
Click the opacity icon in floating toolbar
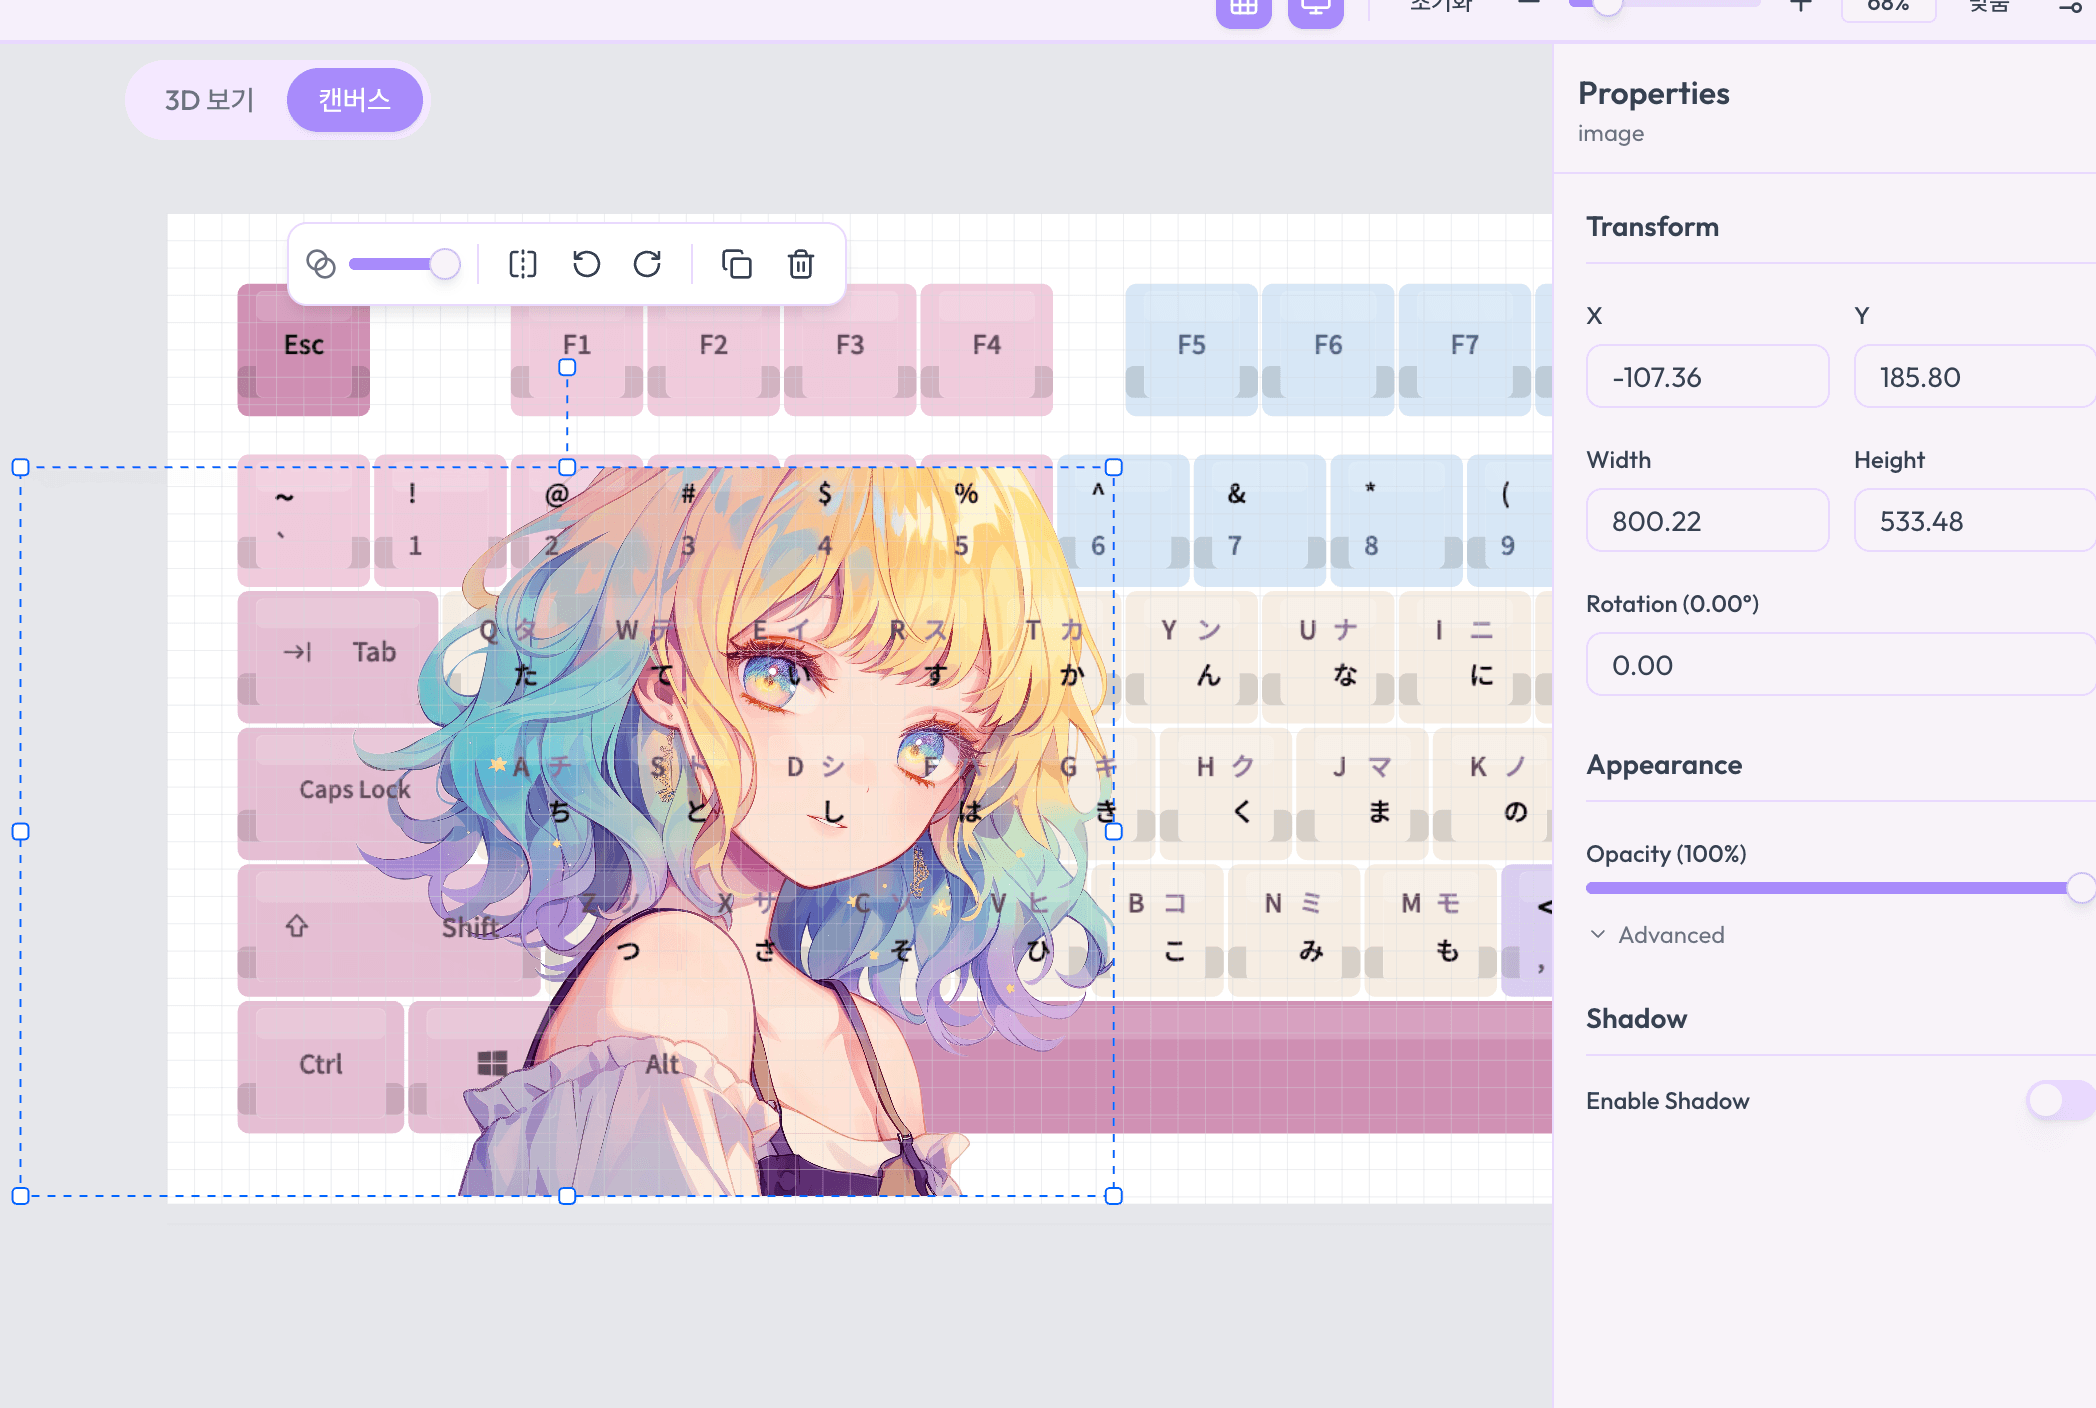coord(320,264)
